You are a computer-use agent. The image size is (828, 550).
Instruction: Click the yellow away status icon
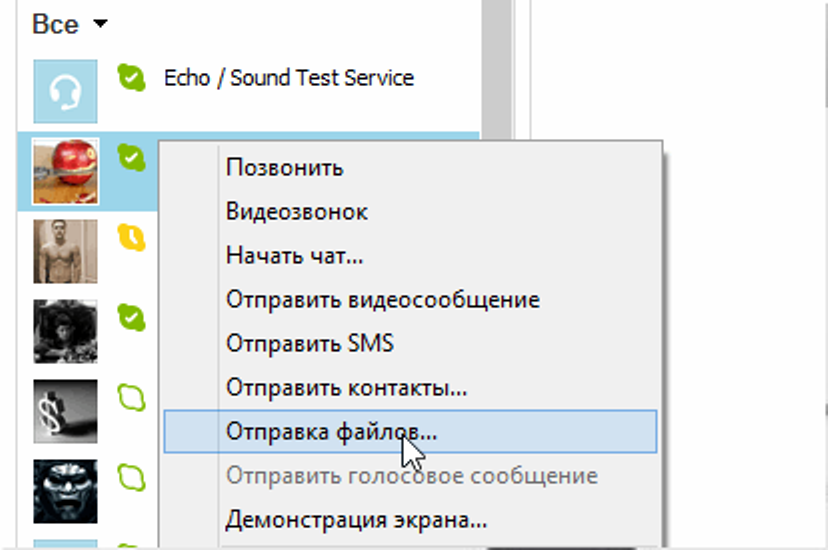pos(132,237)
